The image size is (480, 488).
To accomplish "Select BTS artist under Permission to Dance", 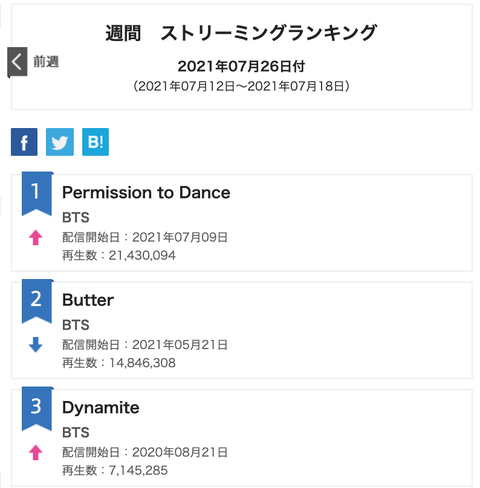I will click(76, 217).
